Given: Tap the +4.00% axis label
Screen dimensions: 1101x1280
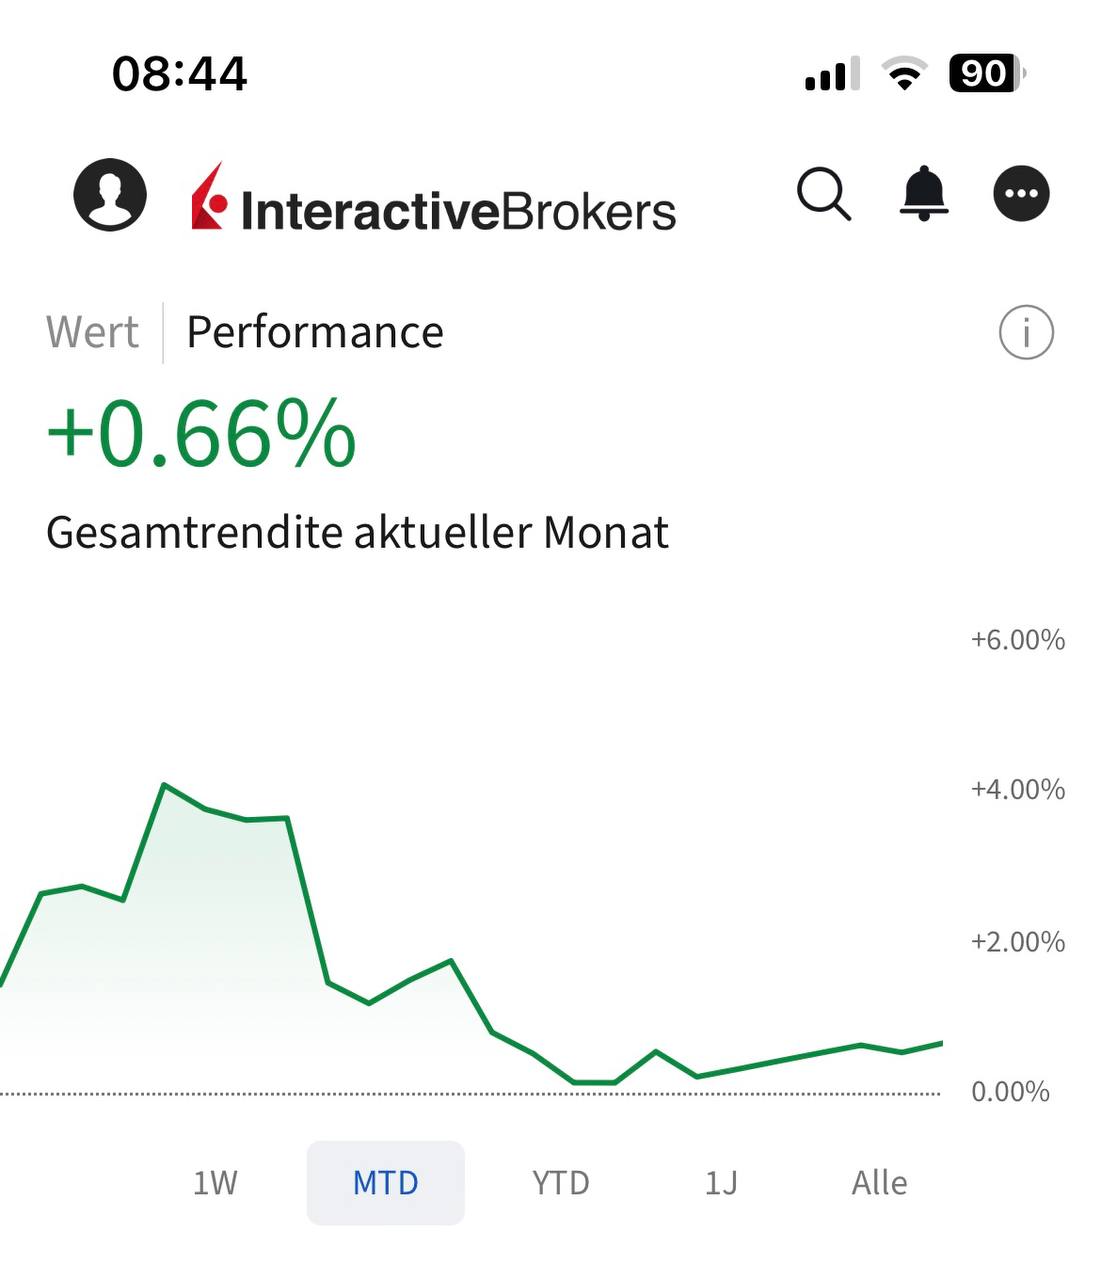Looking at the screenshot, I should [x=1017, y=790].
